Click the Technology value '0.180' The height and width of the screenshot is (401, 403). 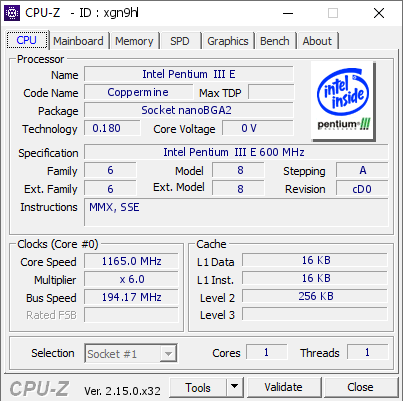pyautogui.click(x=112, y=128)
